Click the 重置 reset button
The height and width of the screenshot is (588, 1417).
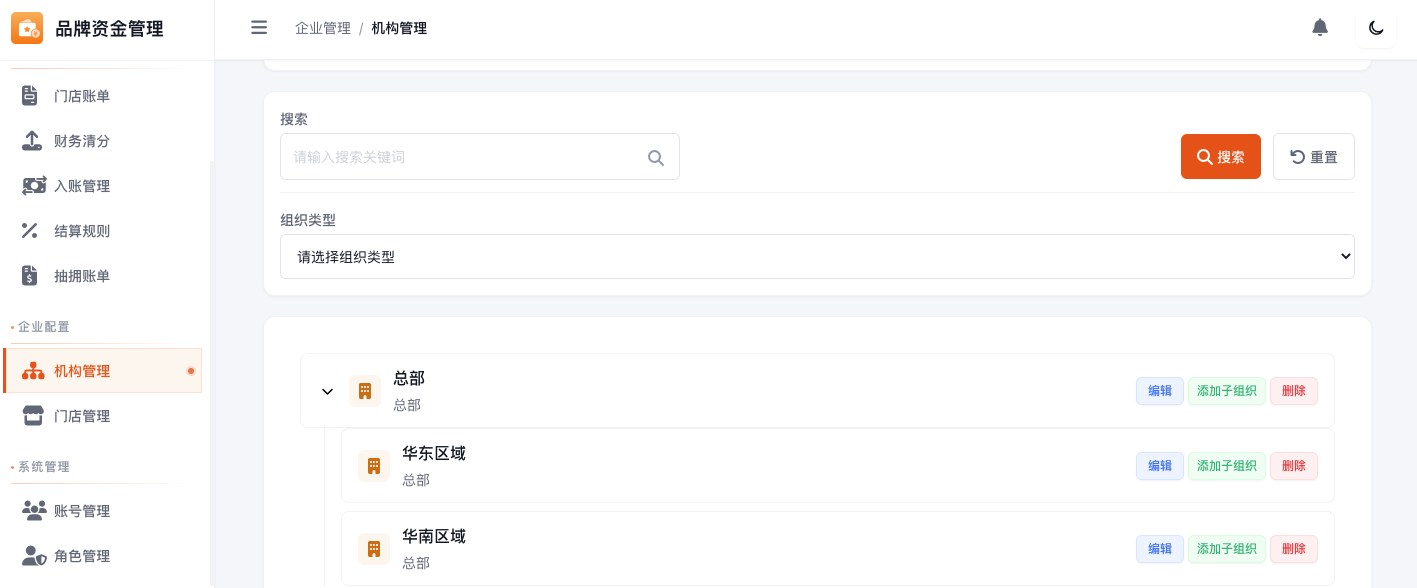tap(1313, 157)
